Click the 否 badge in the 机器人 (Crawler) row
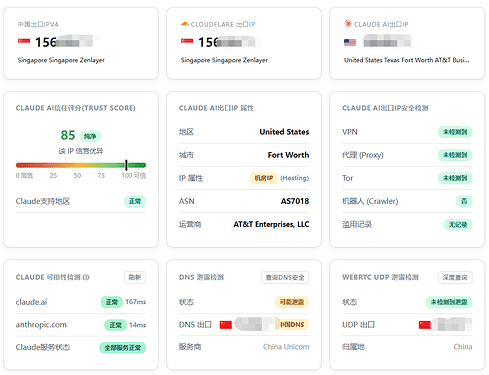Viewport: 489px width, 375px height. tap(464, 201)
